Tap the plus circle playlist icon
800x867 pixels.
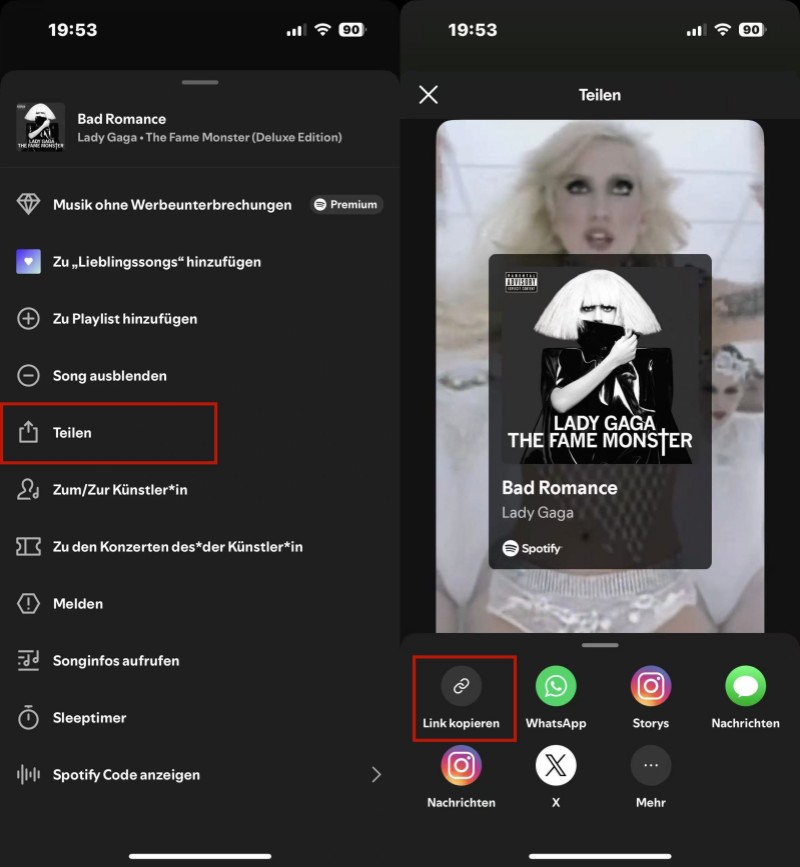[x=28, y=318]
